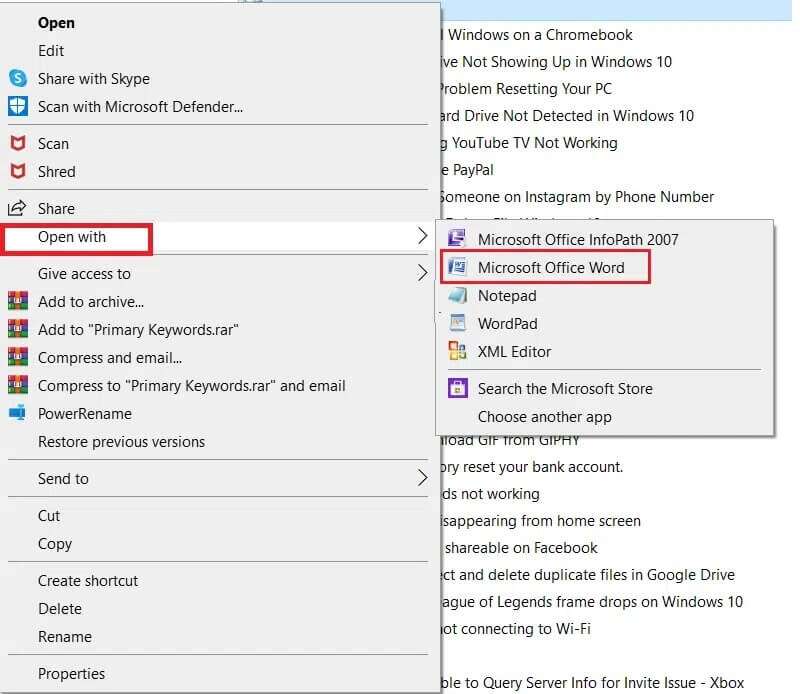Open the Open with menu entry
The image size is (800, 694).
click(x=218, y=236)
